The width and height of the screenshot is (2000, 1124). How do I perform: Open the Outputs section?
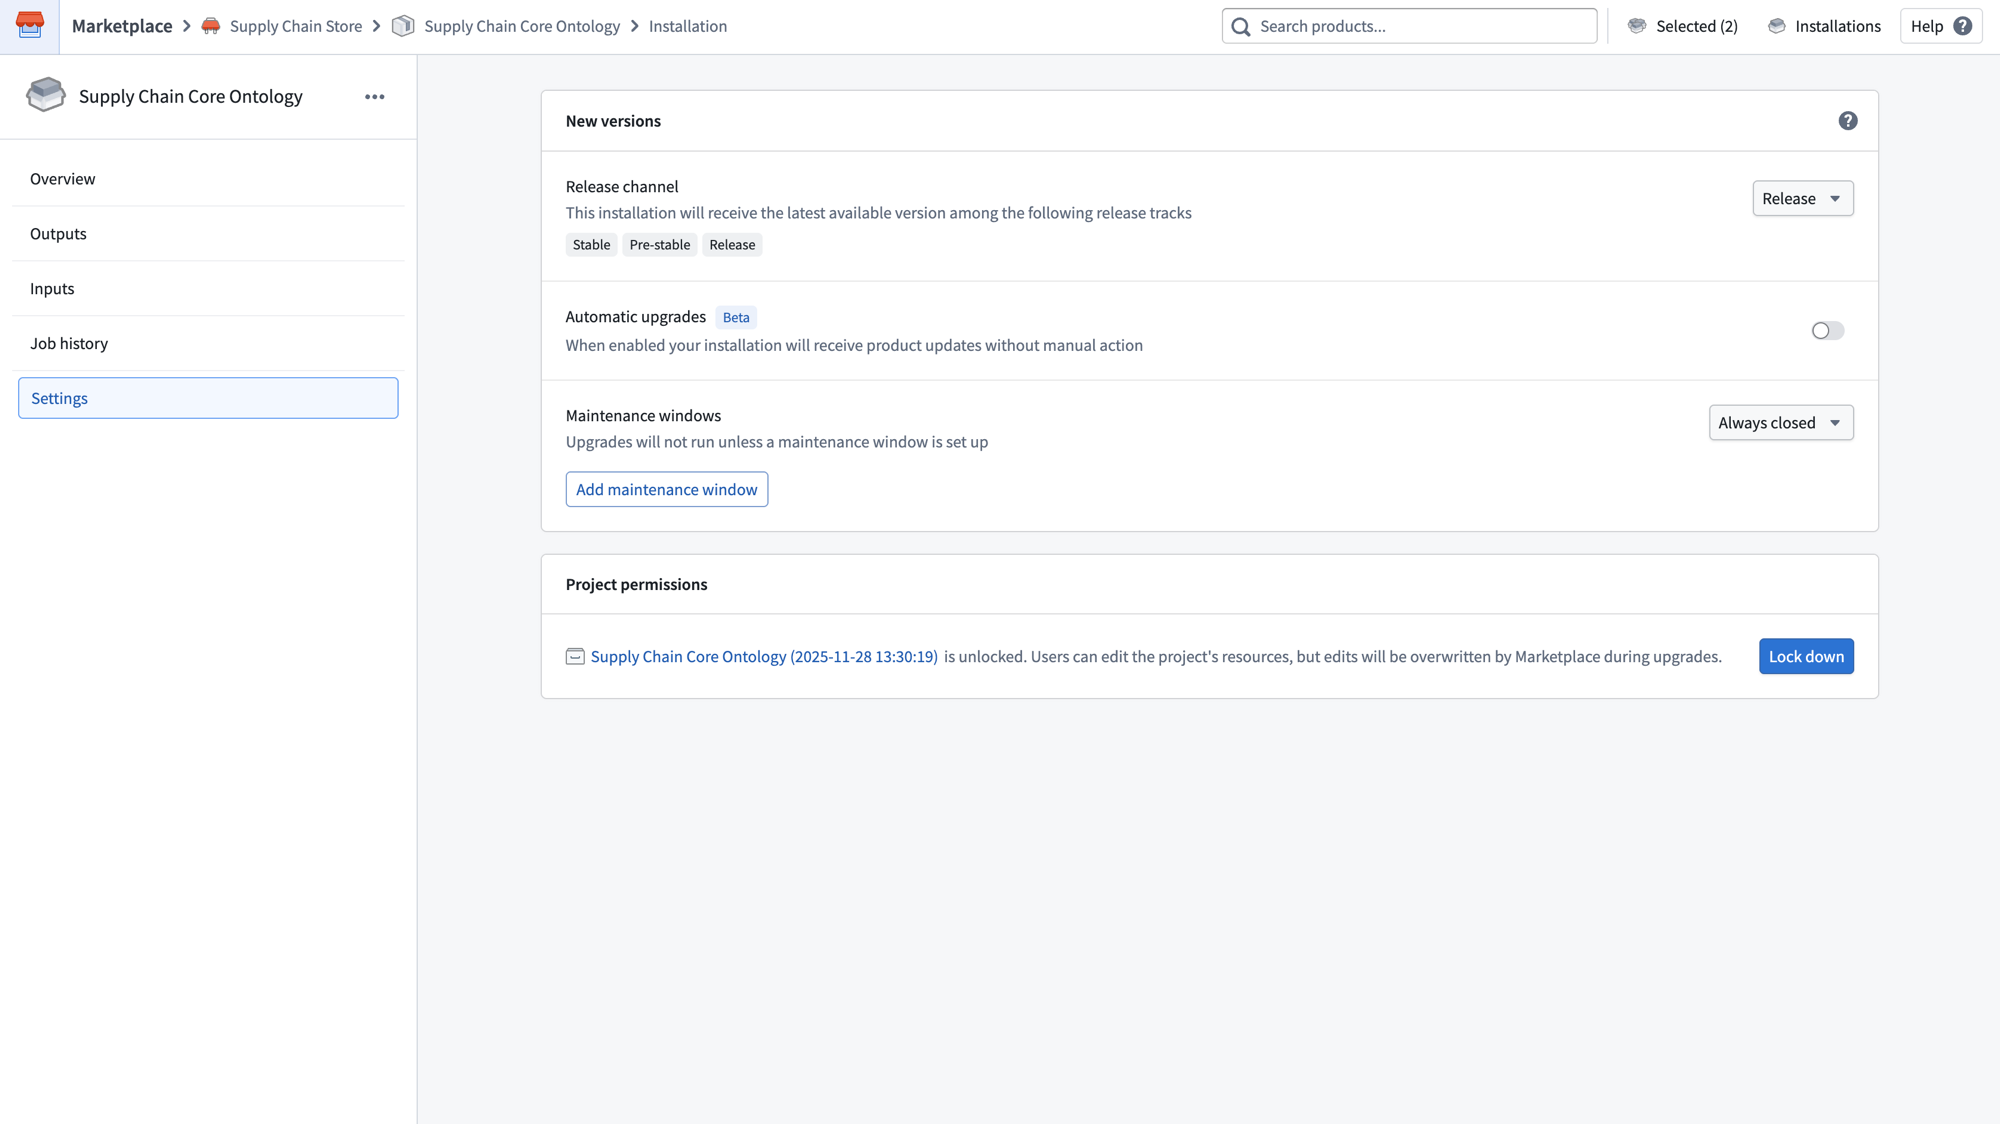pos(208,234)
